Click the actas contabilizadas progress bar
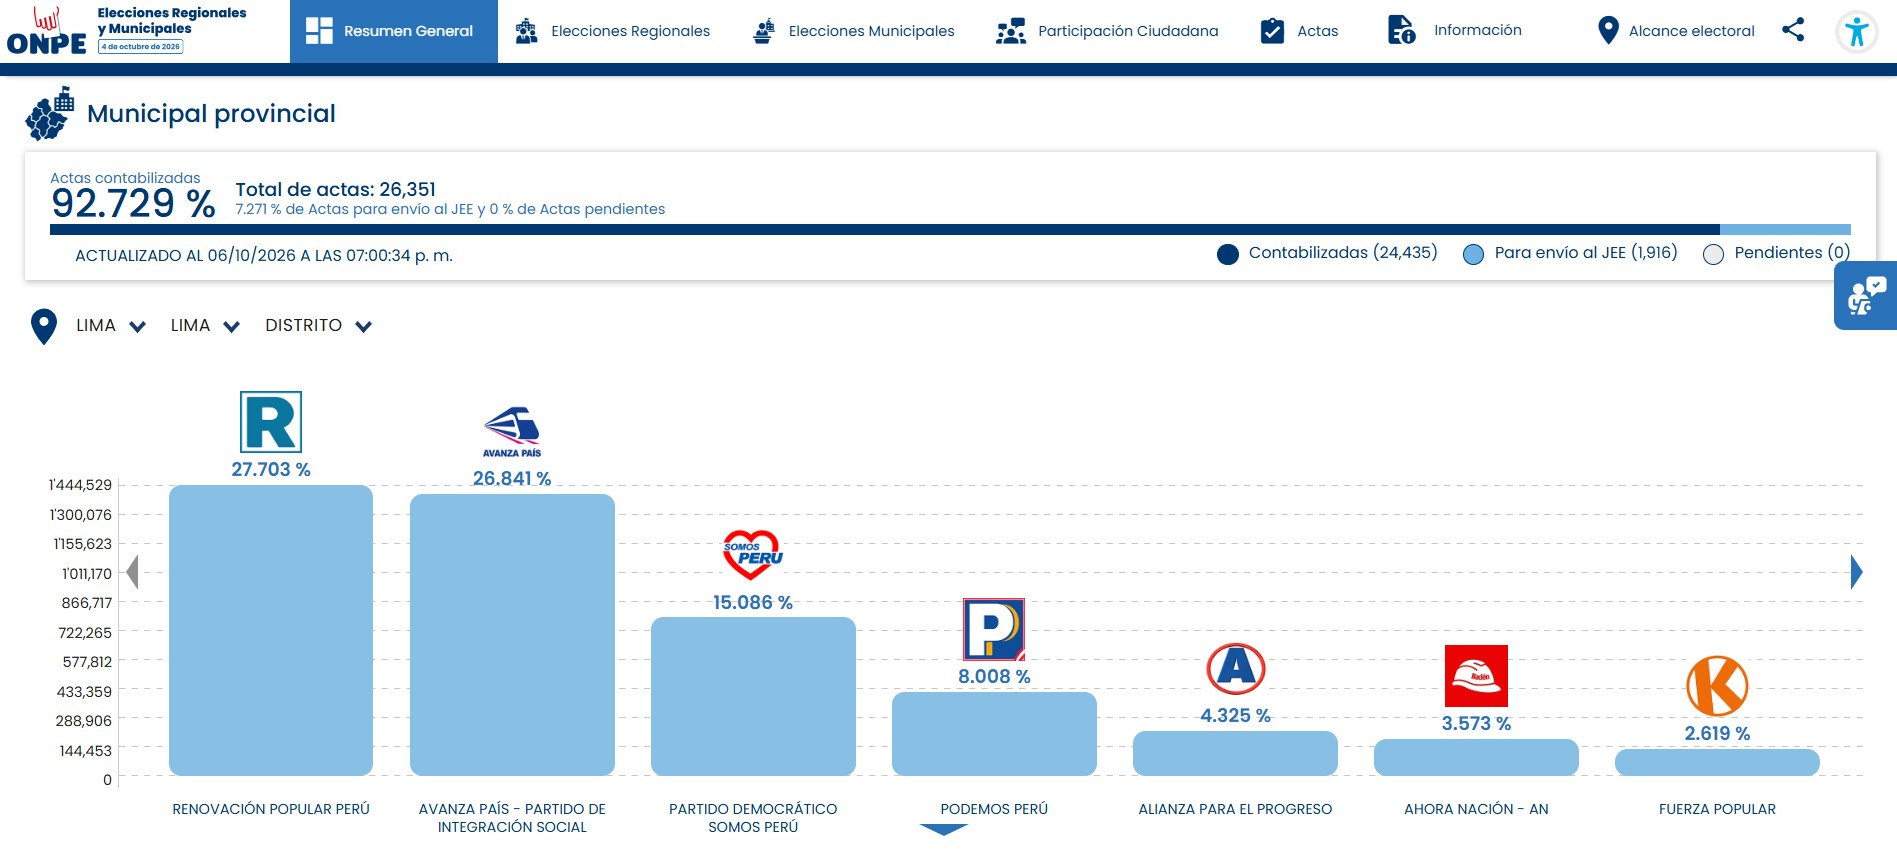The image size is (1897, 862). pos(950,230)
